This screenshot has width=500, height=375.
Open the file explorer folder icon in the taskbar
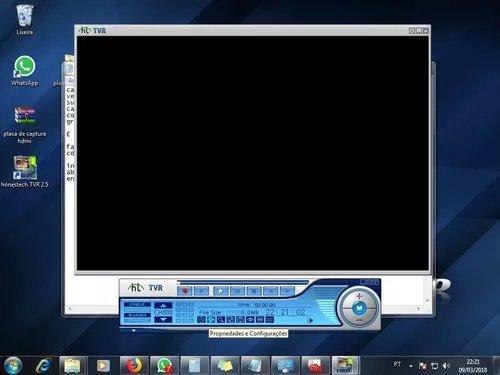click(73, 366)
